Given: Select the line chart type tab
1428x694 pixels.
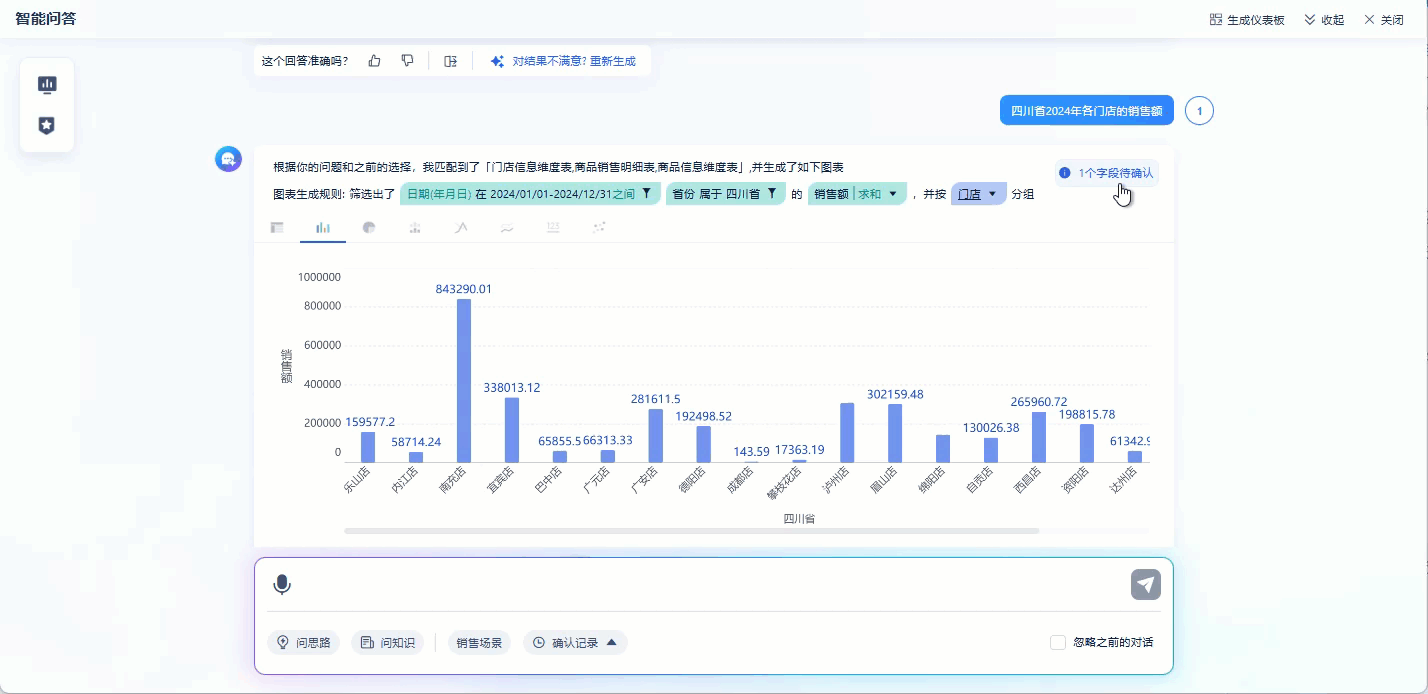Looking at the screenshot, I should 461,227.
